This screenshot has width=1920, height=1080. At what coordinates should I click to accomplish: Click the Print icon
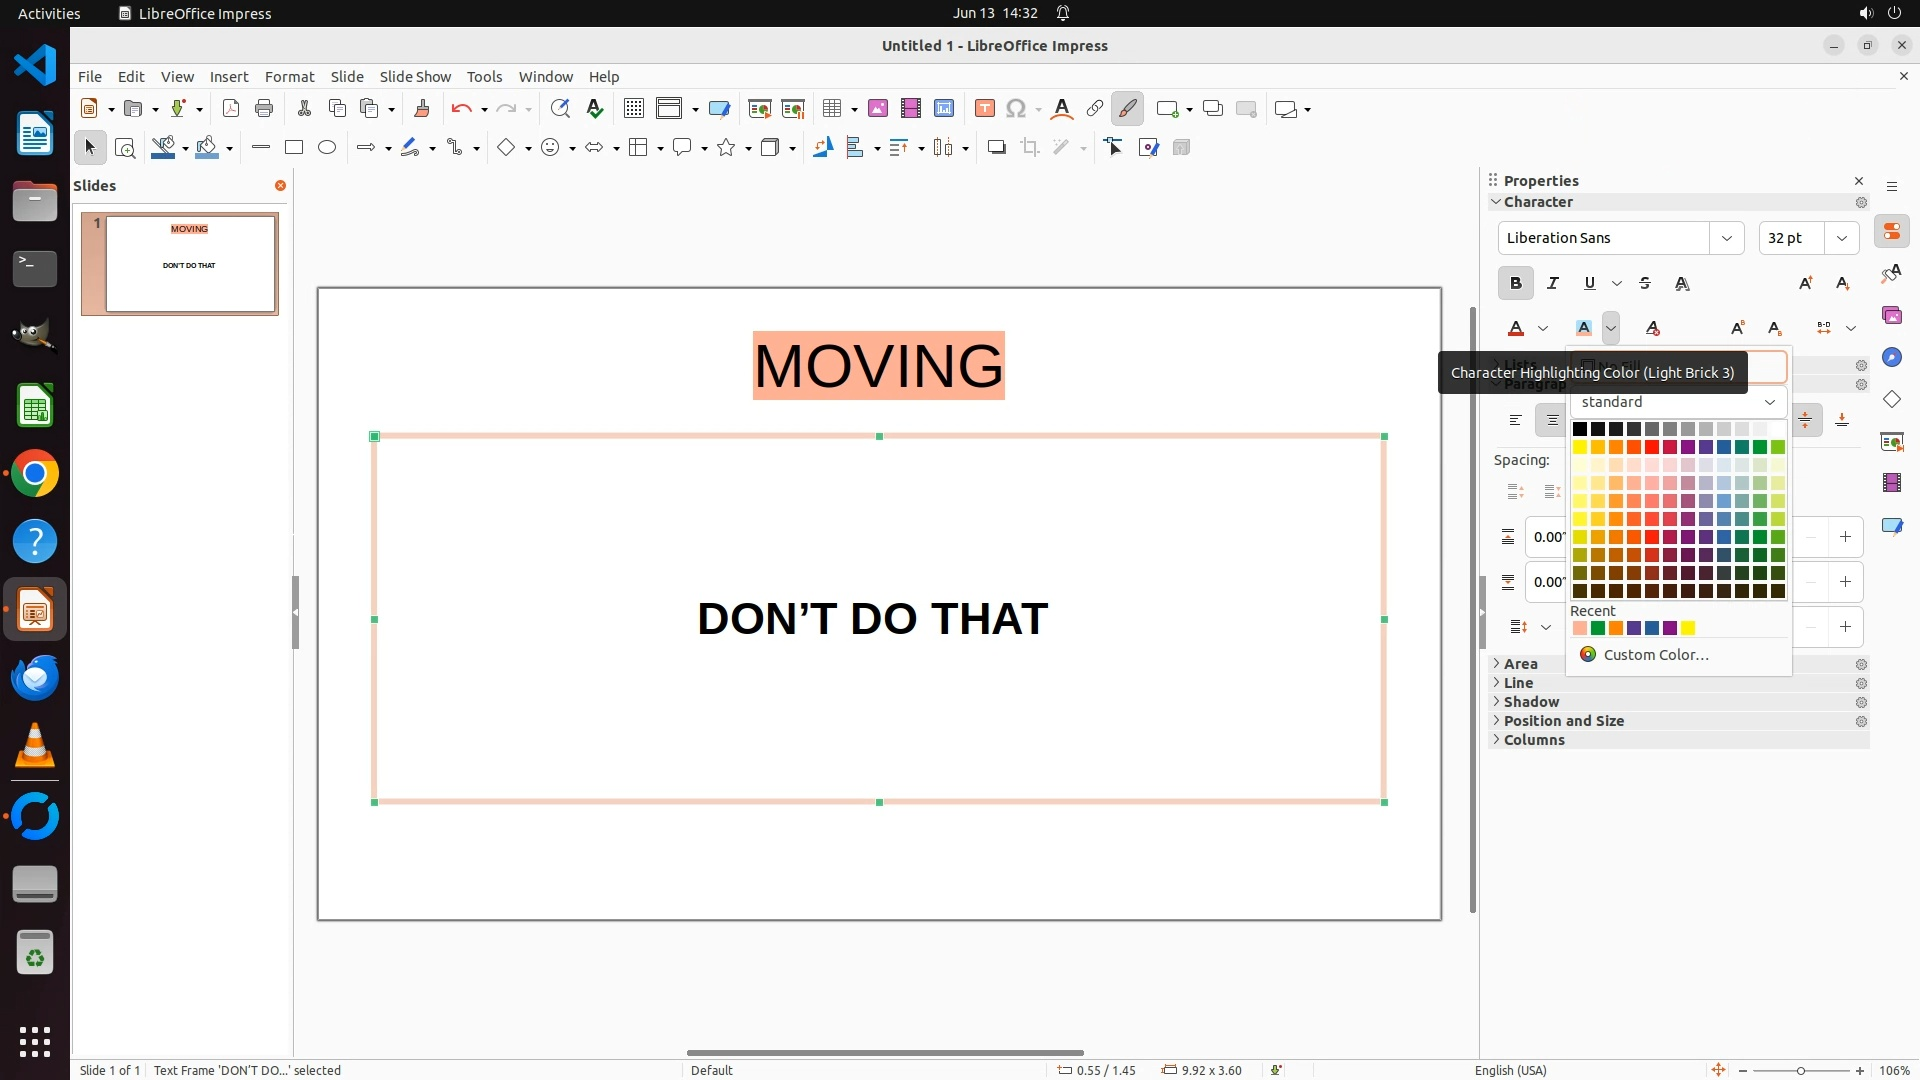[264, 109]
